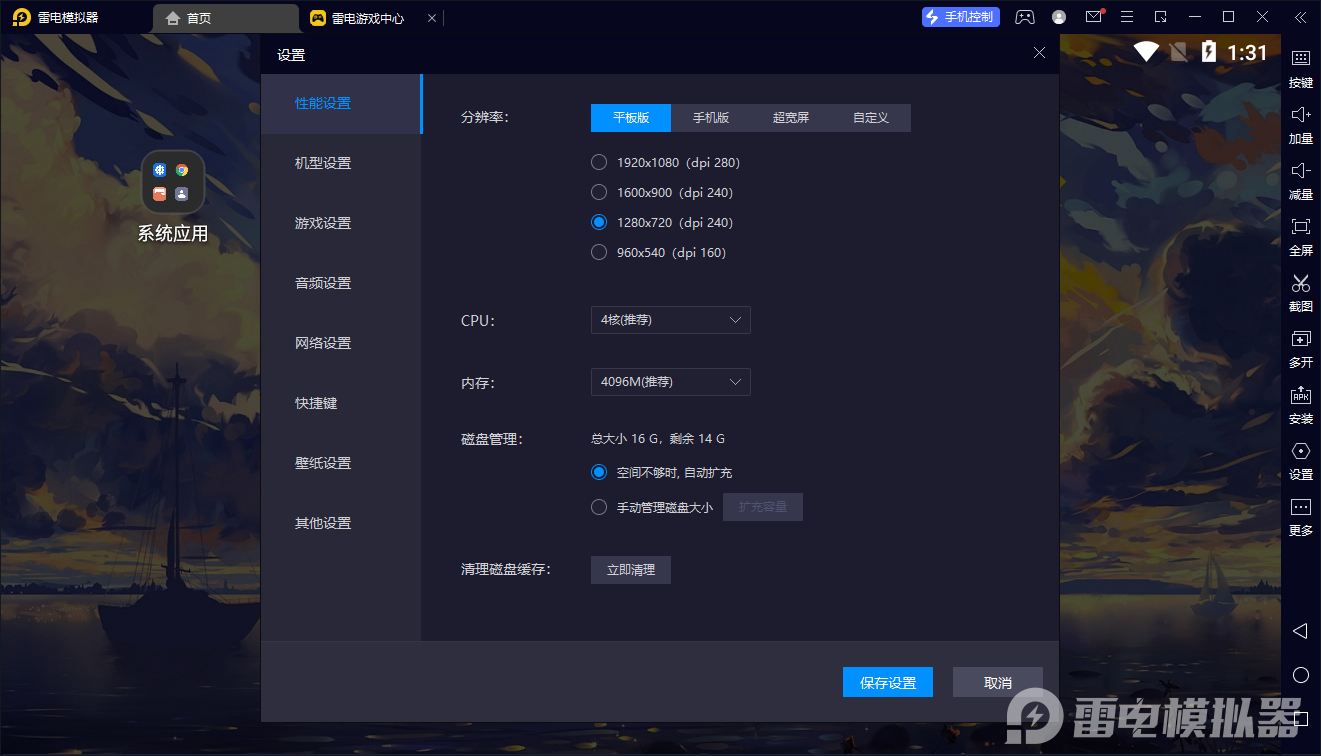
Task: Open the hamburger menu in the title bar
Action: (1127, 17)
